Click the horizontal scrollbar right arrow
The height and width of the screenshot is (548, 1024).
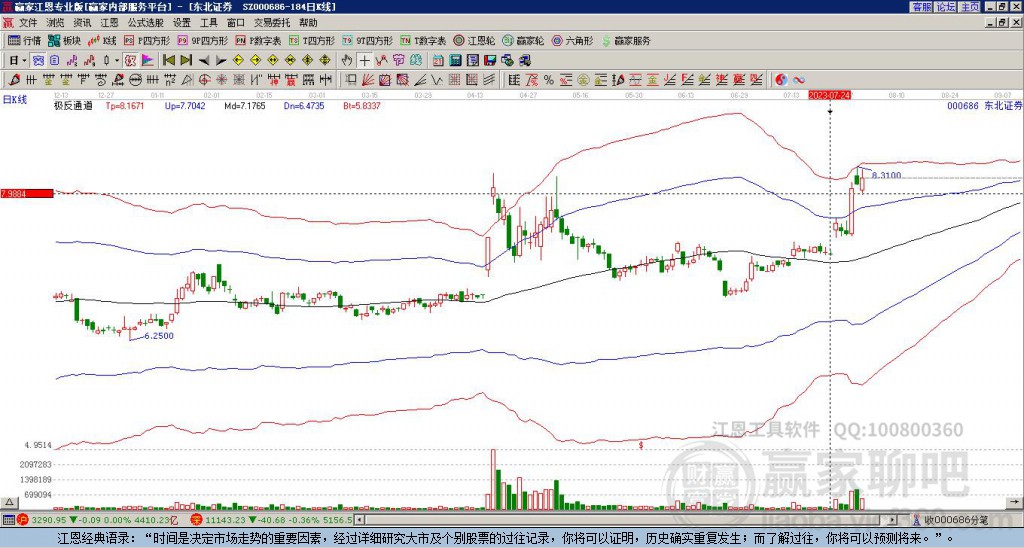point(893,520)
